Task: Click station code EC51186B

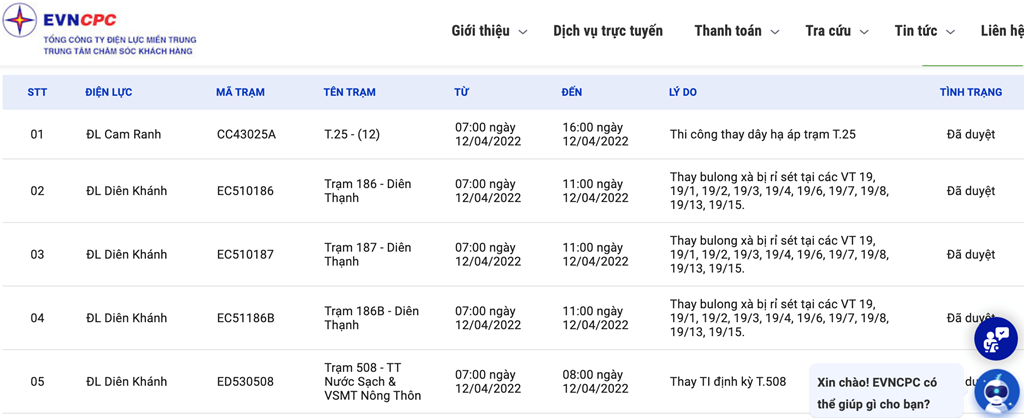Action: point(245,318)
